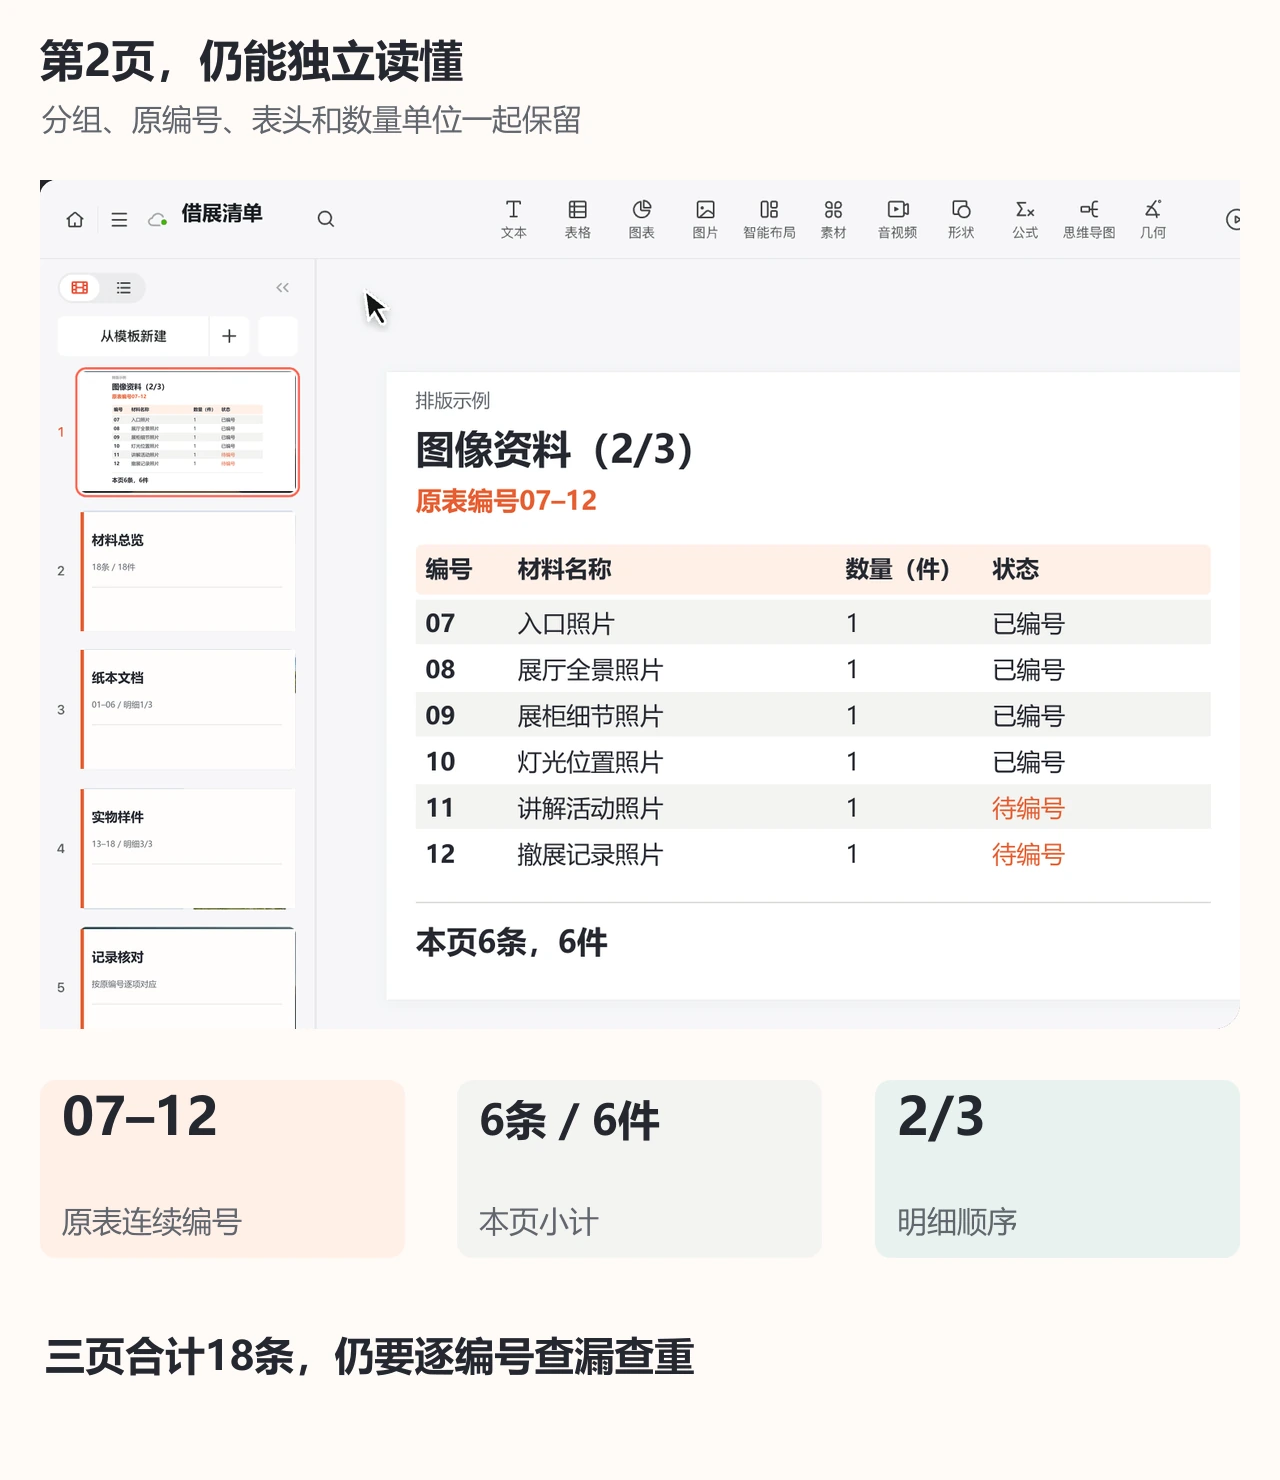Screen dimensions: 1280x1480
Task: Click the cell 撤展记录照片
Action: 590,854
